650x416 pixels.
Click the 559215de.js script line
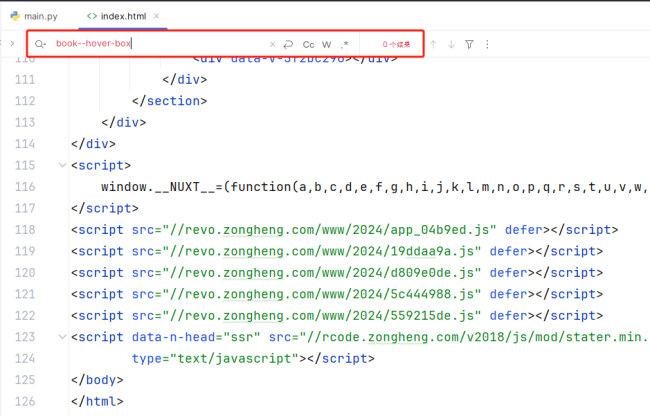tap(337, 316)
